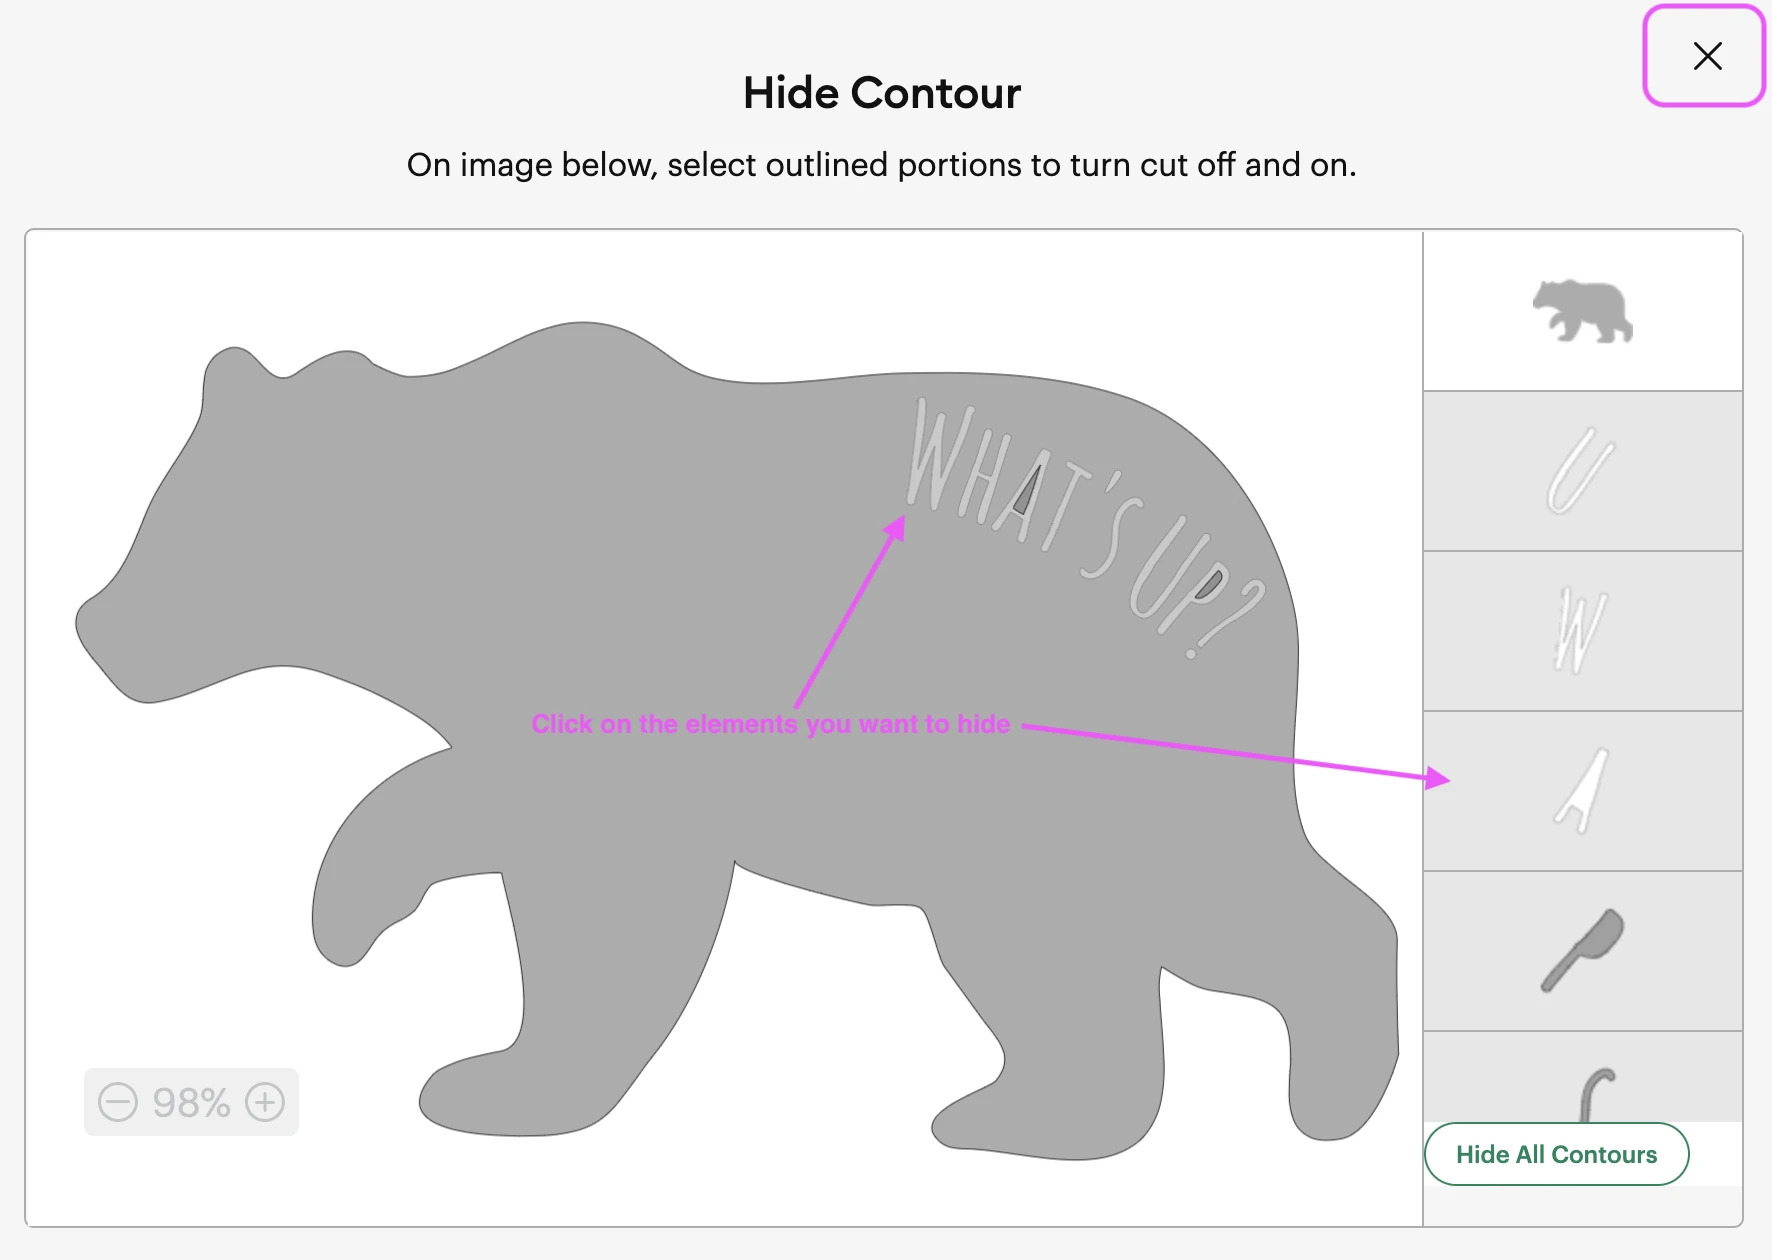The image size is (1772, 1260).
Task: Click the zoom in plus icon
Action: (265, 1102)
